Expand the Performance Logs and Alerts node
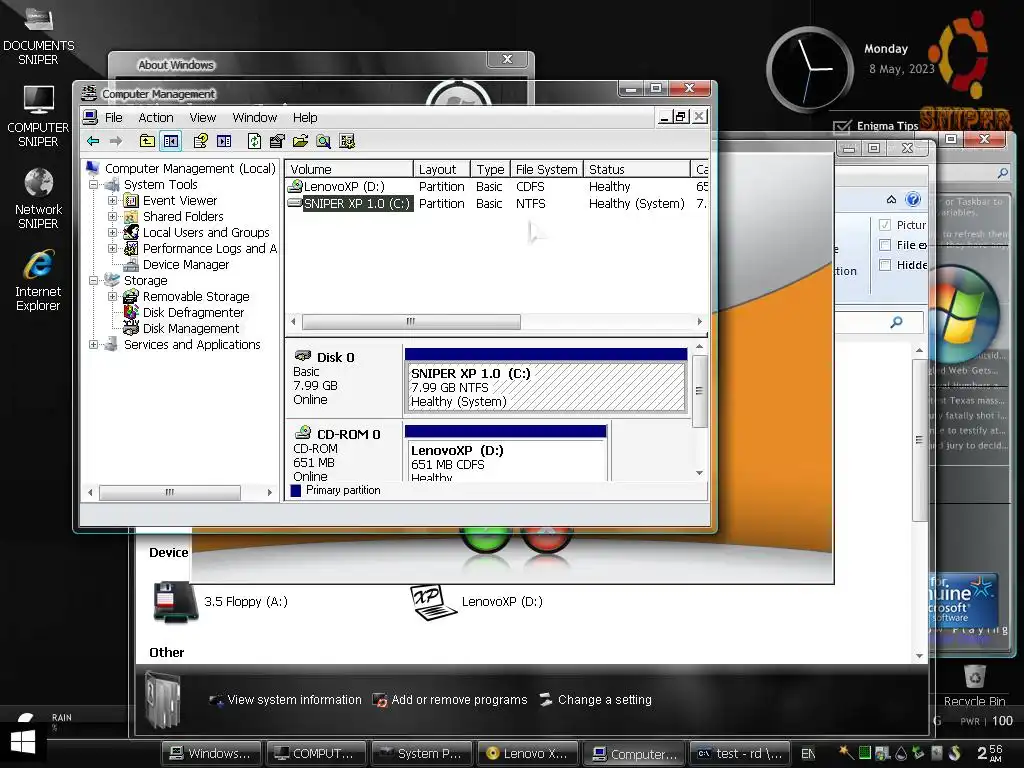The image size is (1024, 768). point(112,248)
